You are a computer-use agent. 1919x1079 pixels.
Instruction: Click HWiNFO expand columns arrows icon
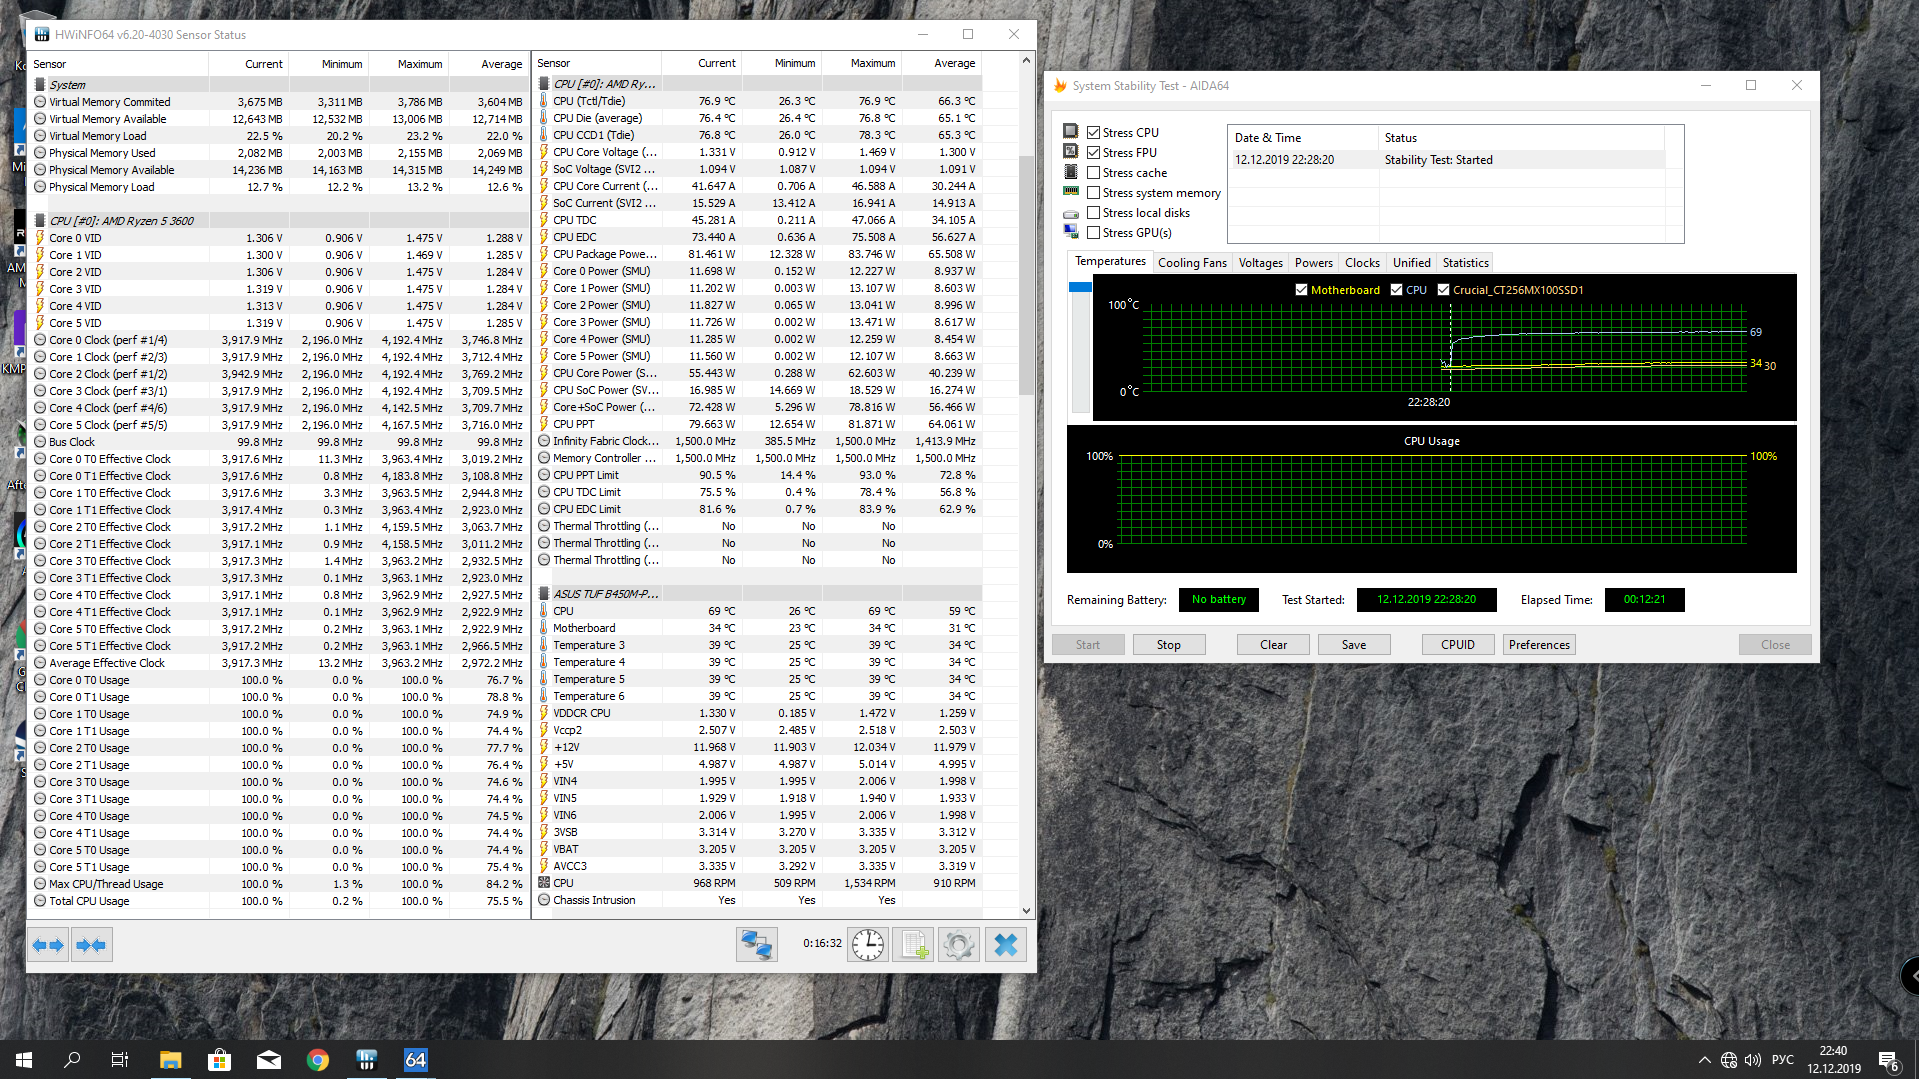point(48,945)
